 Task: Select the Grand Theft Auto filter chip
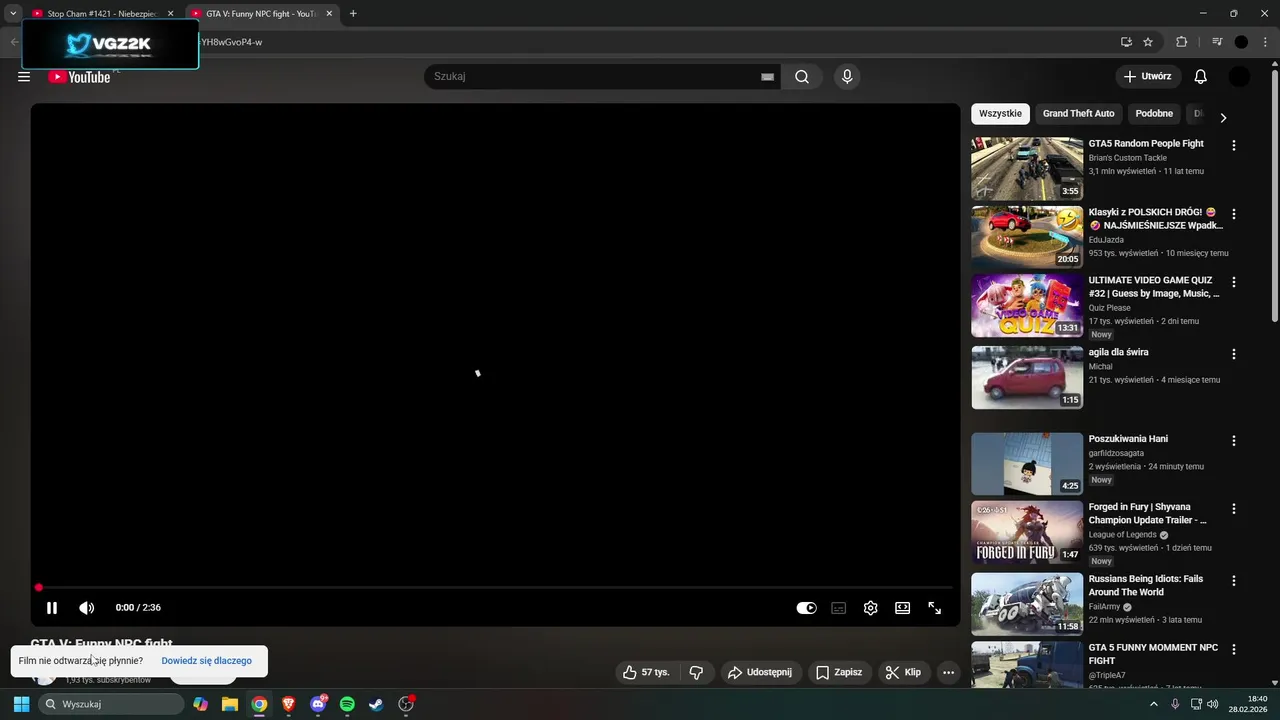click(x=1078, y=114)
